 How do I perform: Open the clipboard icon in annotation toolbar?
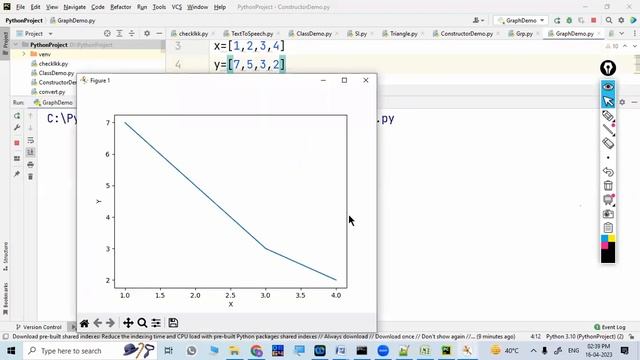[x=608, y=228]
